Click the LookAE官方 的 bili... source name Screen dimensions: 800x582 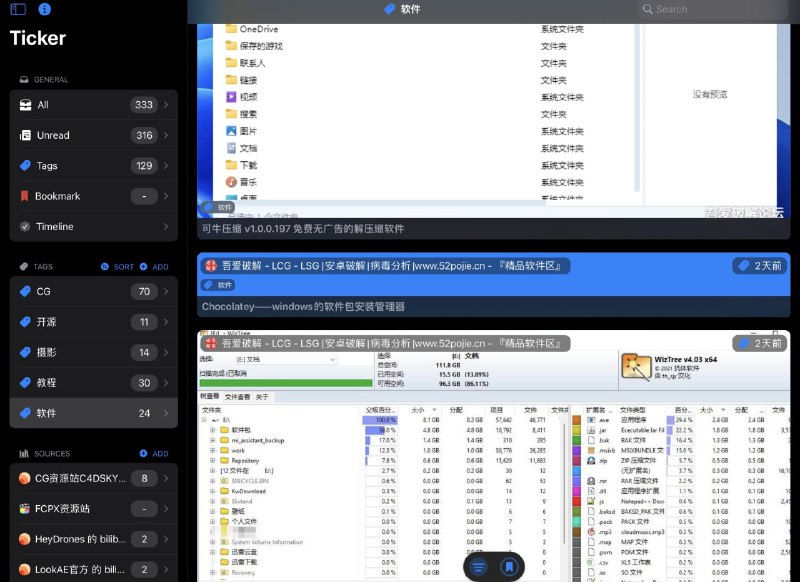[80, 569]
